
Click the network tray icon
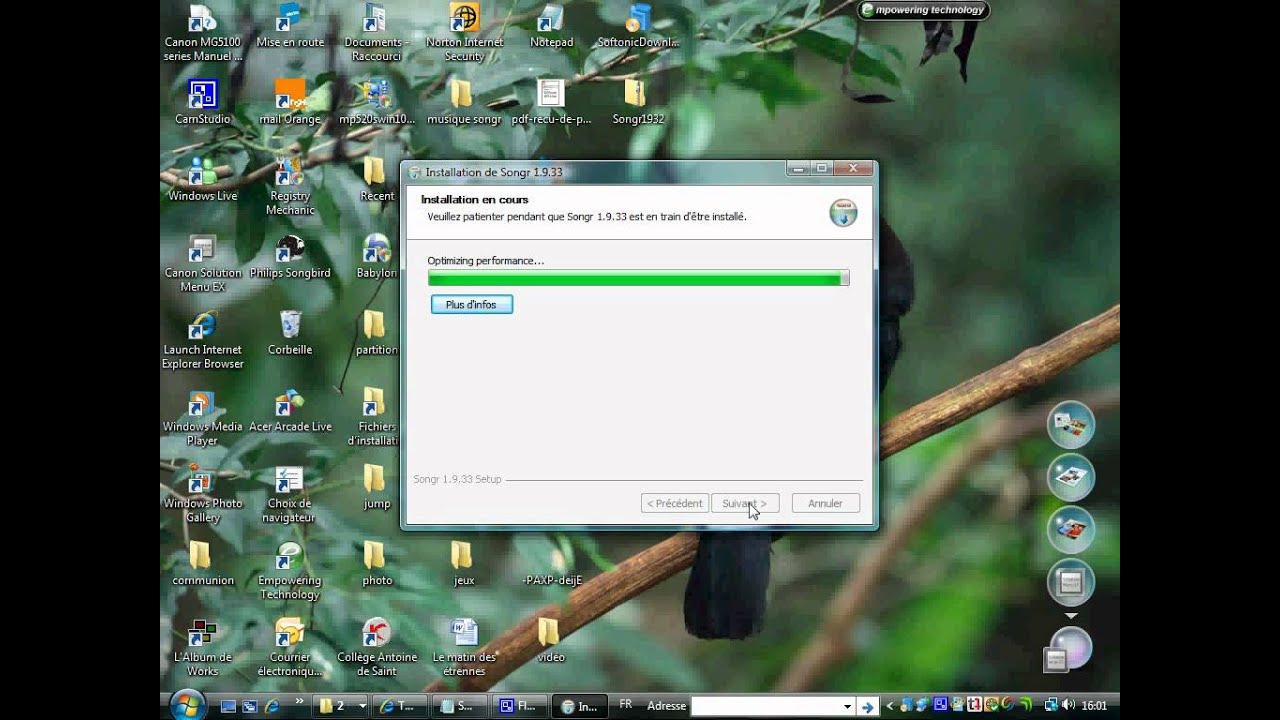[x=1050, y=706]
